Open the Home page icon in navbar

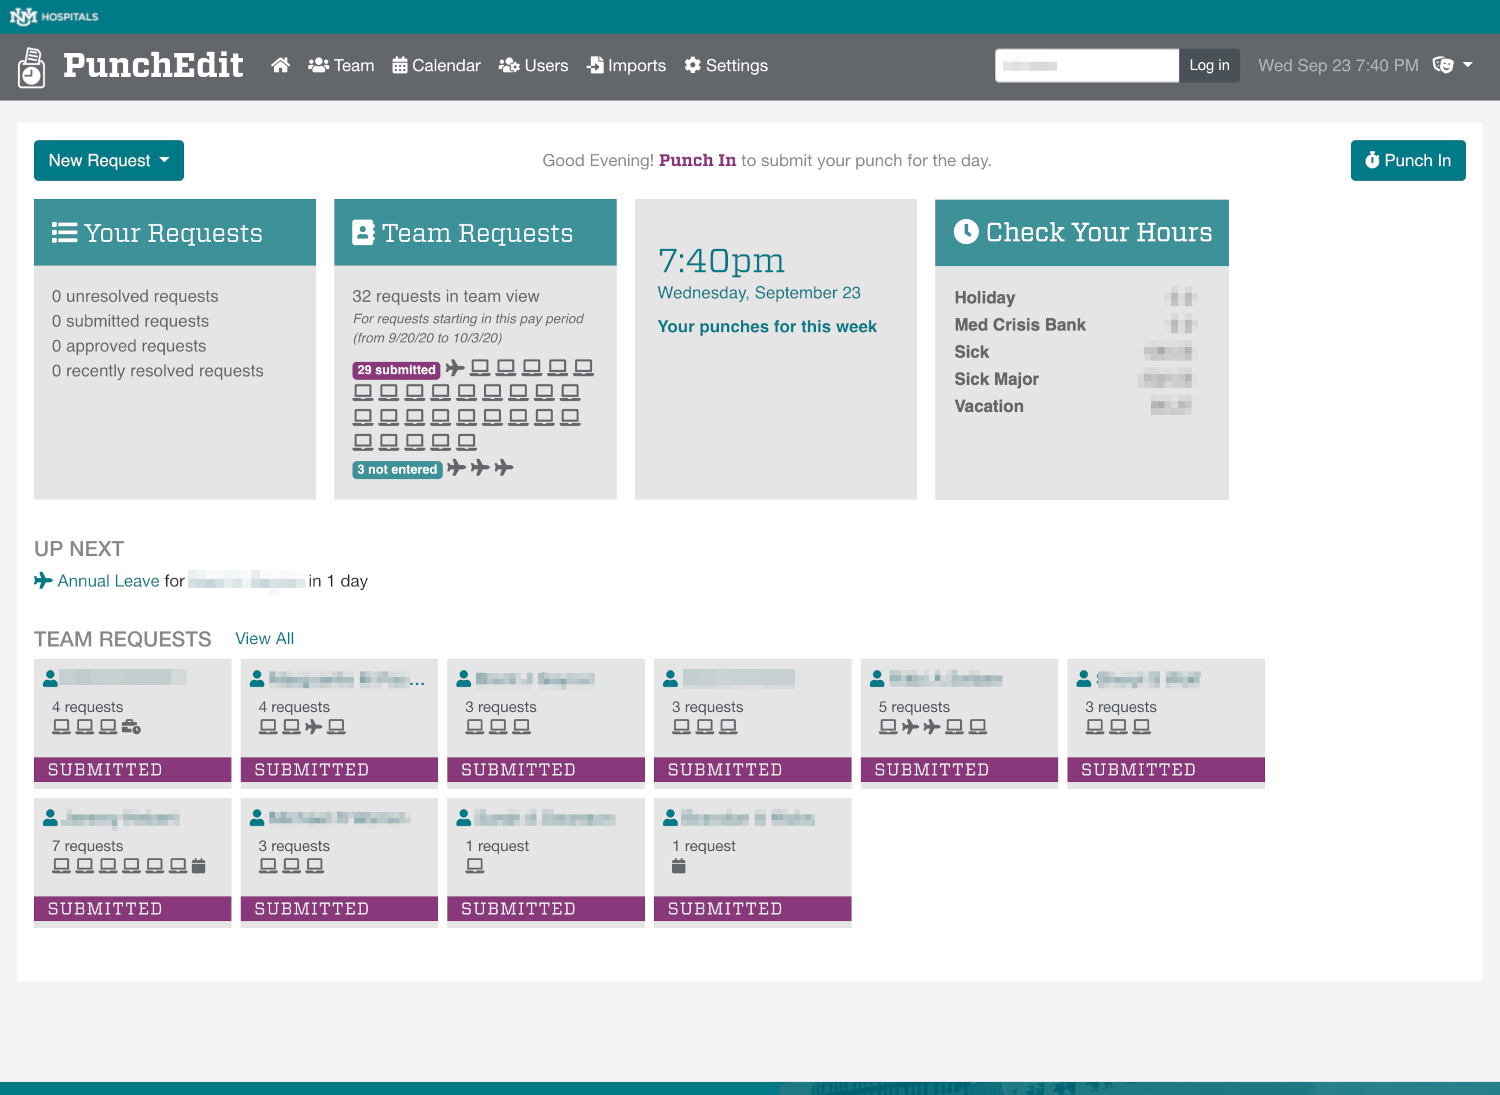[280, 65]
